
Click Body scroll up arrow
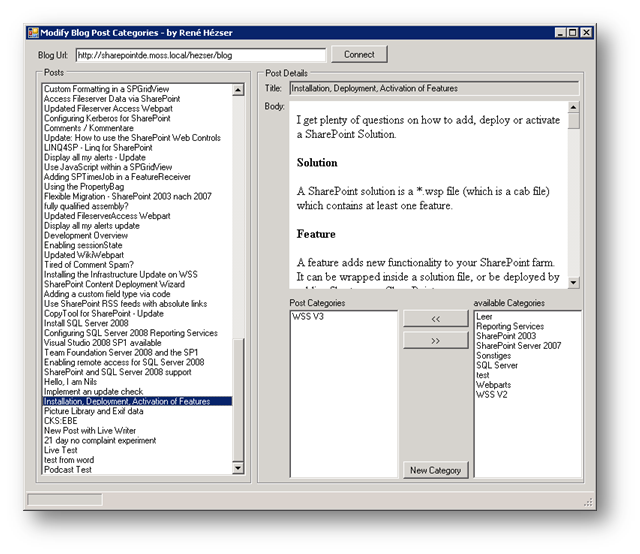tap(573, 107)
